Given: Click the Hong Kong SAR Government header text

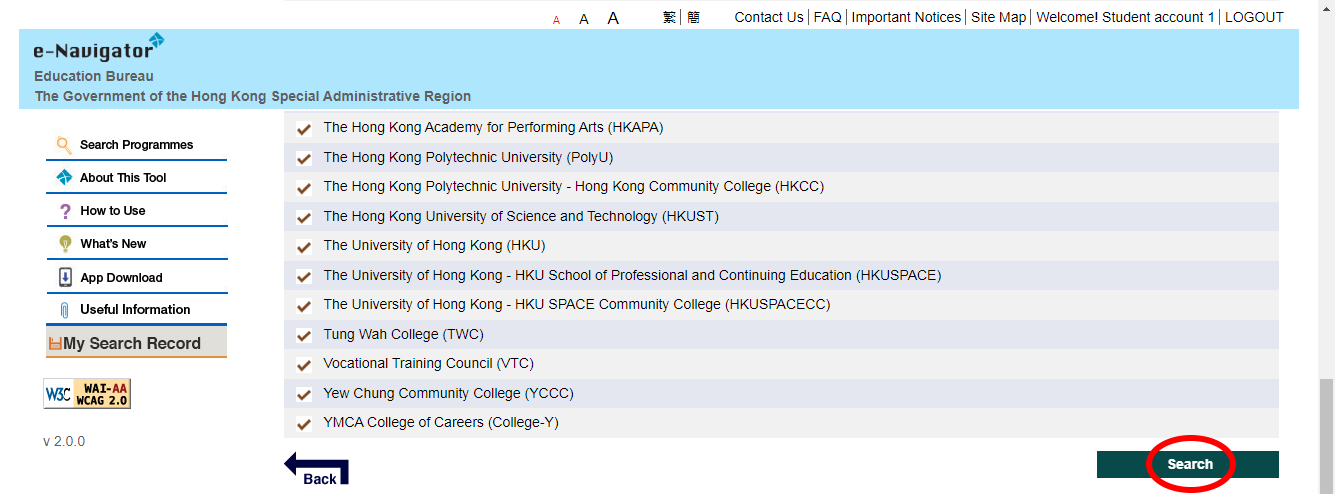Looking at the screenshot, I should 253,97.
